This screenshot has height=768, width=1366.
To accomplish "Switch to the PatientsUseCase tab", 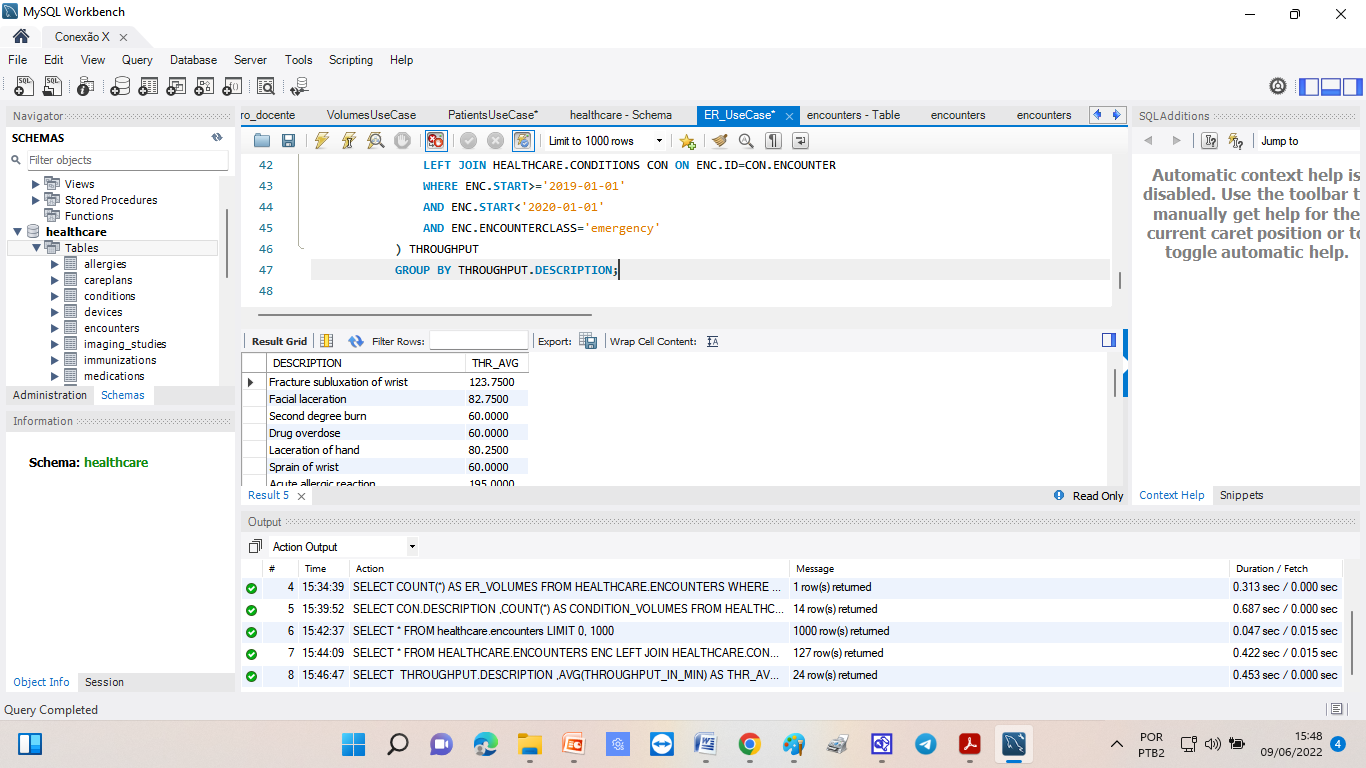I will click(493, 115).
